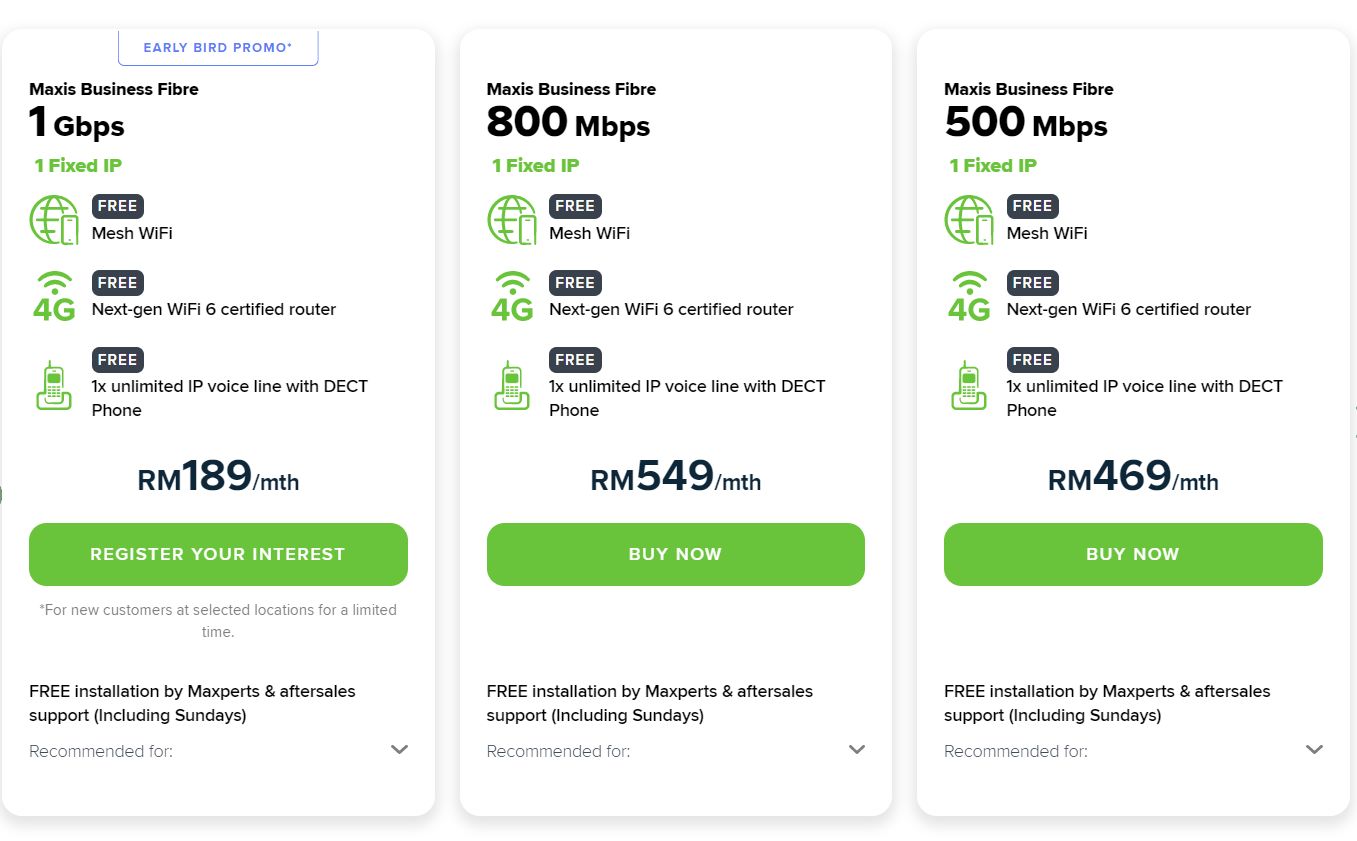1357x841 pixels.
Task: Click BUY NOW on the 500 Mbps plan
Action: tap(1132, 554)
